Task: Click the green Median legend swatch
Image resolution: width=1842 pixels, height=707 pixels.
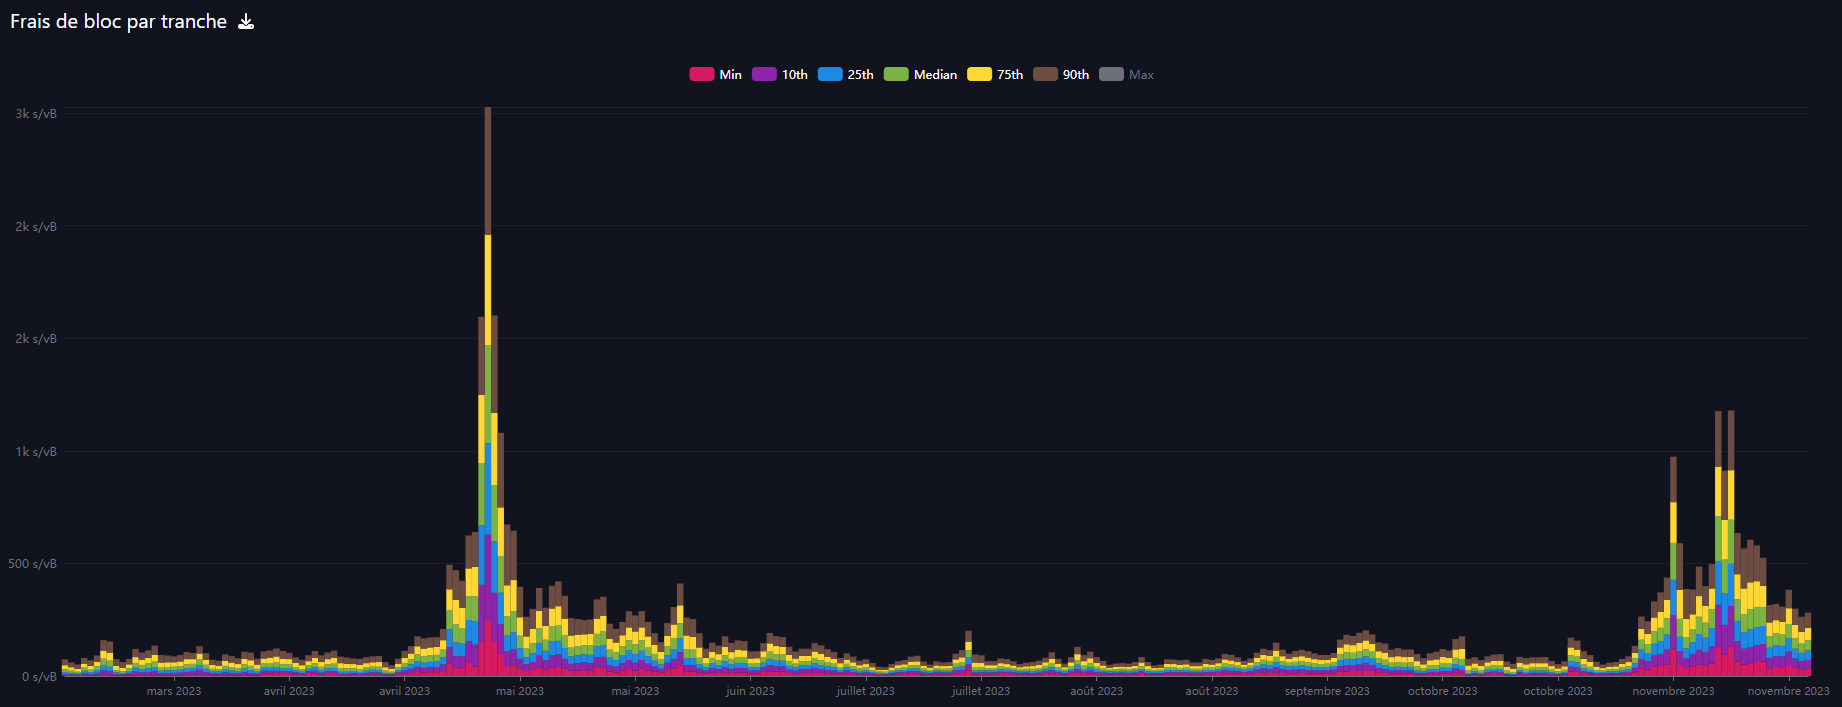Action: tap(896, 74)
